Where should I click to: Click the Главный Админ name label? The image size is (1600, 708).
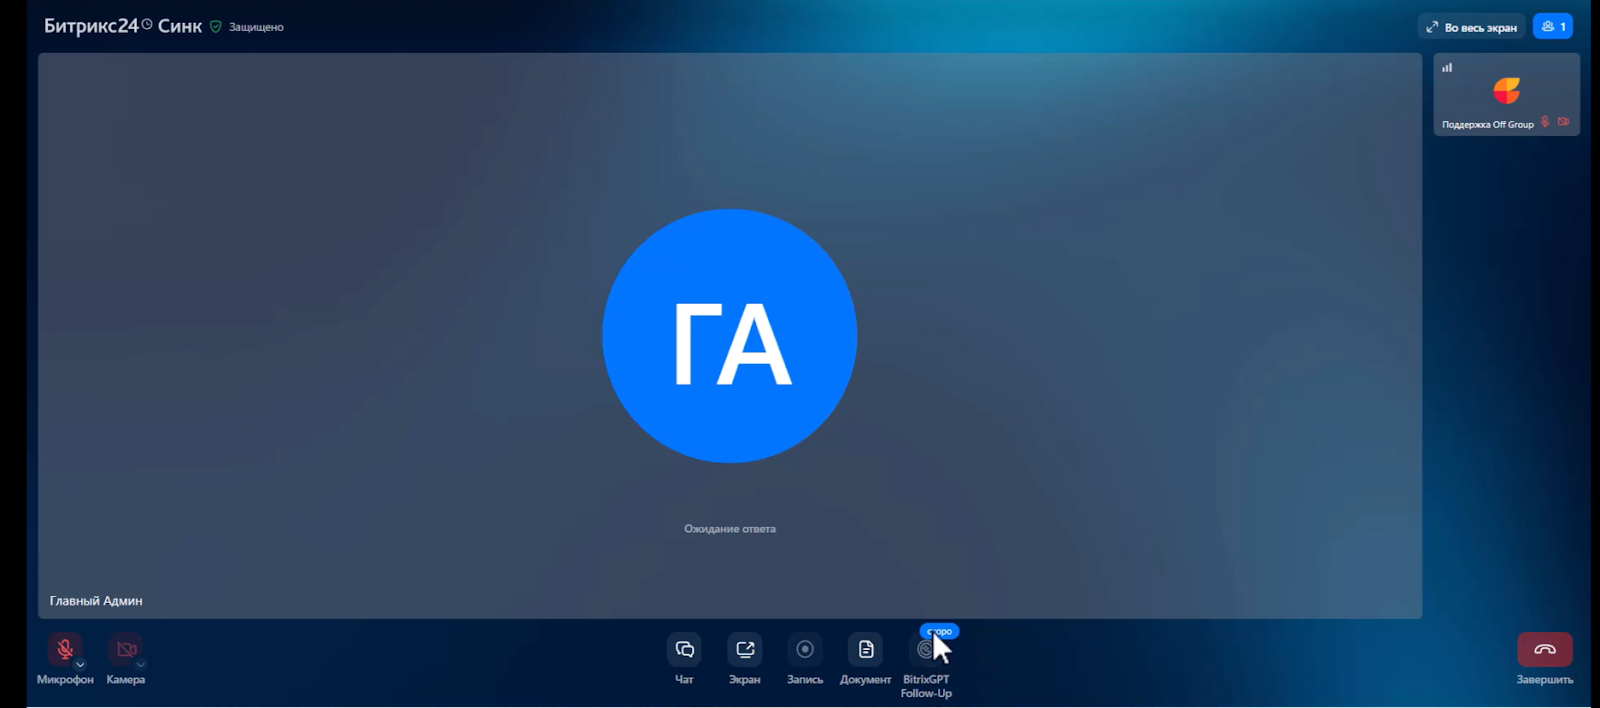[x=96, y=601]
